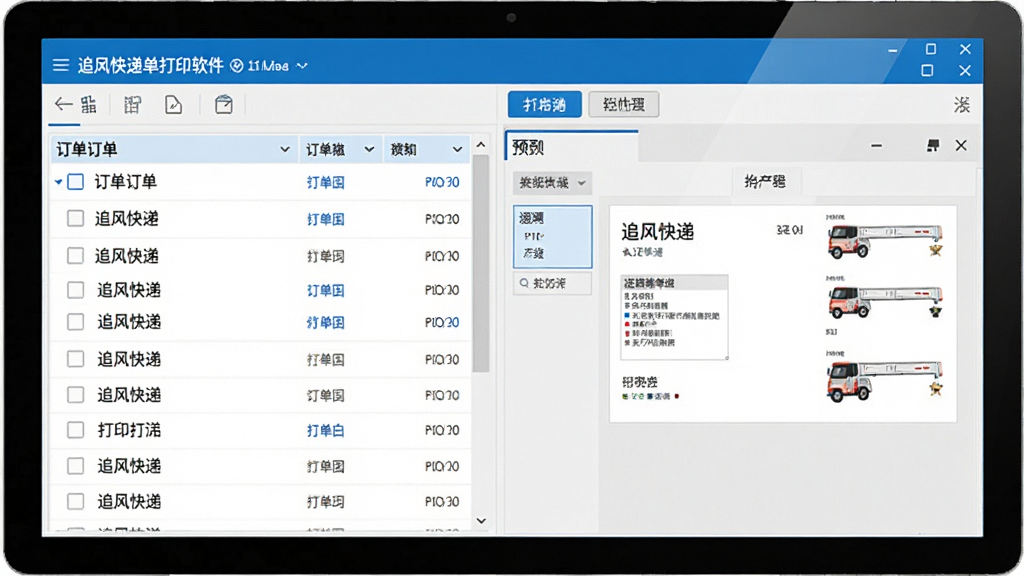Open the courier dropdown in the preview panel
The height and width of the screenshot is (576, 1024).
[x=552, y=183]
